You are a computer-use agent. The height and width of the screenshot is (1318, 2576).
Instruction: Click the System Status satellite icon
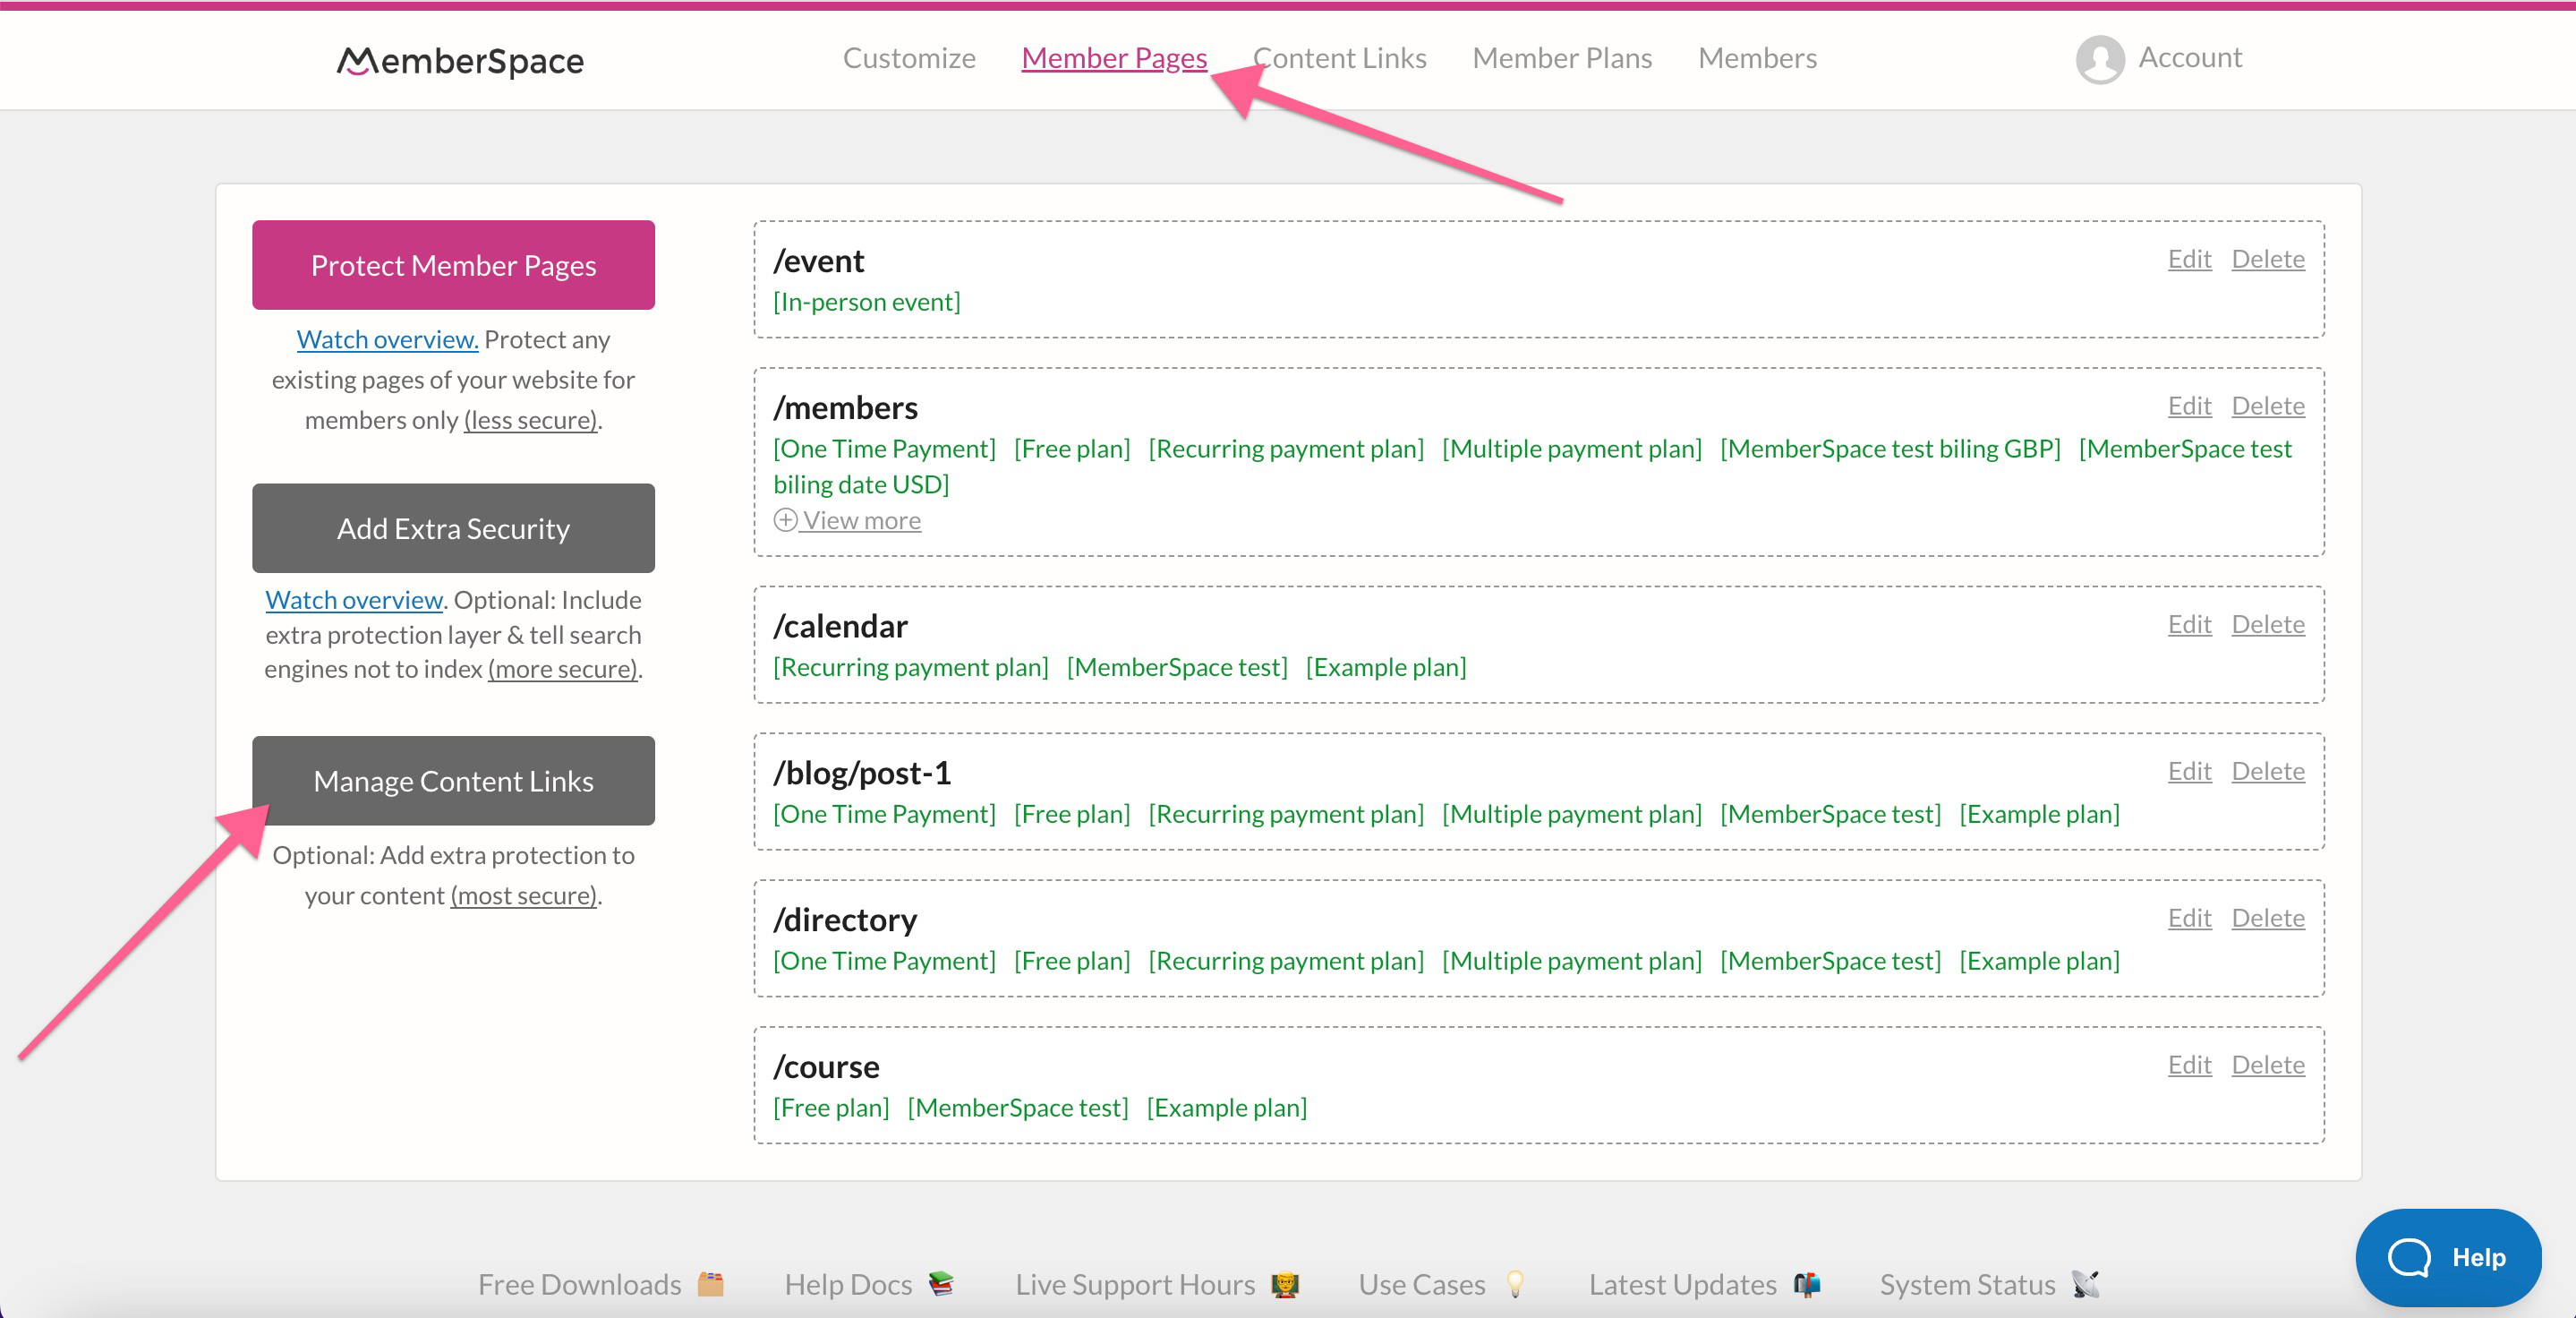[2085, 1284]
